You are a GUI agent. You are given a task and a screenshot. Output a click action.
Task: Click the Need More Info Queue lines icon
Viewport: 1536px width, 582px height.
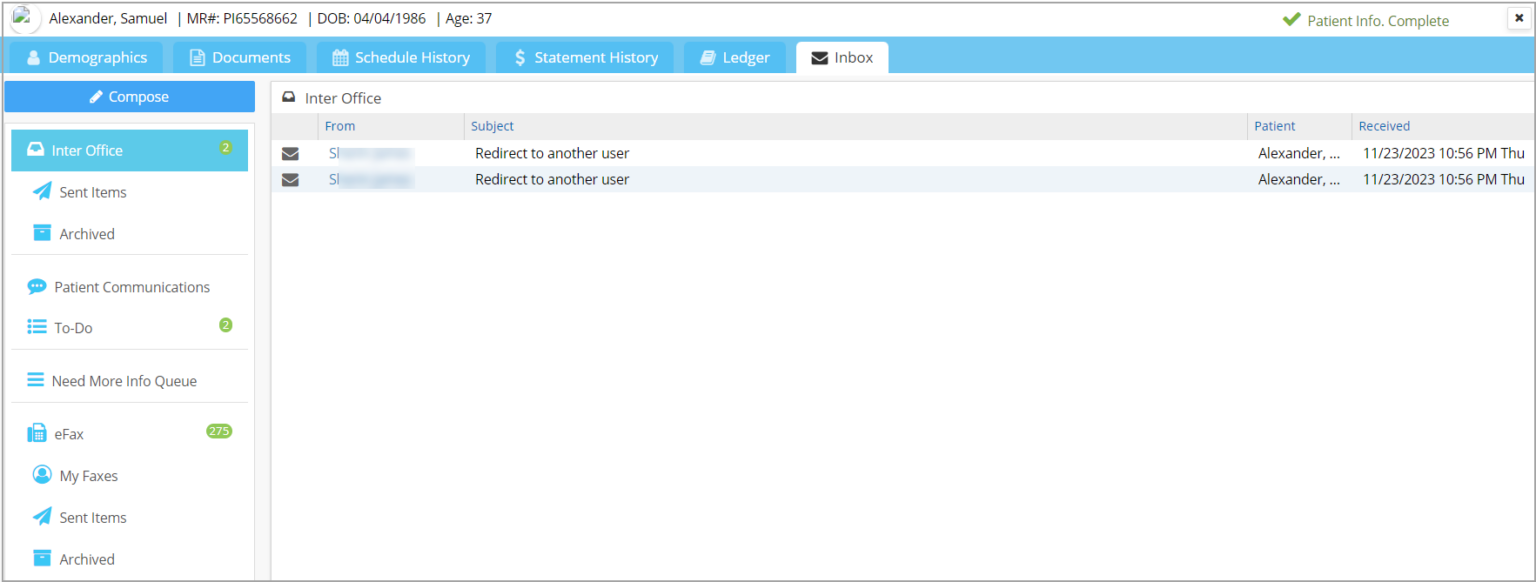(x=37, y=380)
